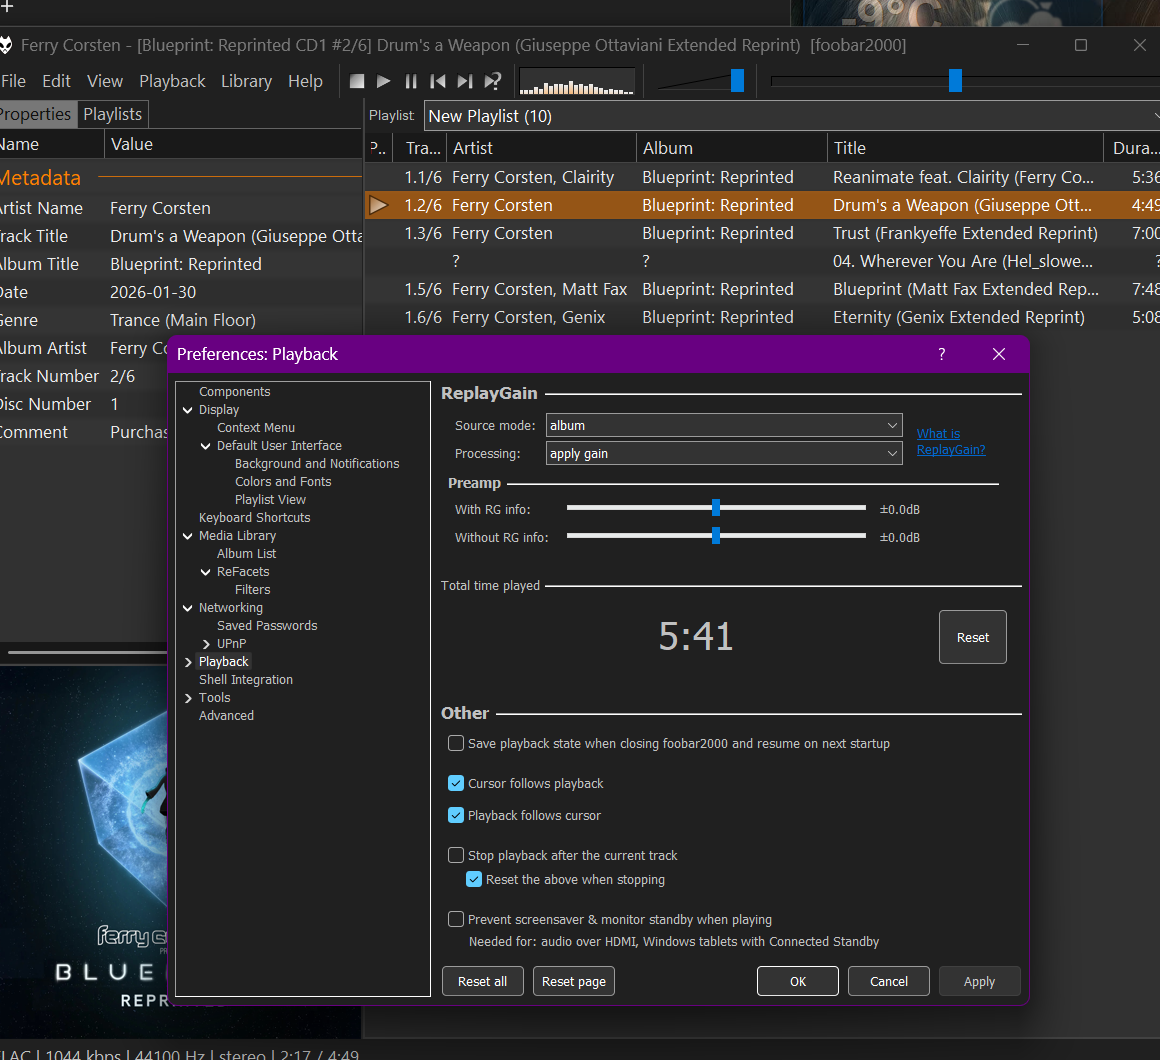Open the Help menu
Viewport: 1160px width, 1060px height.
pos(305,81)
